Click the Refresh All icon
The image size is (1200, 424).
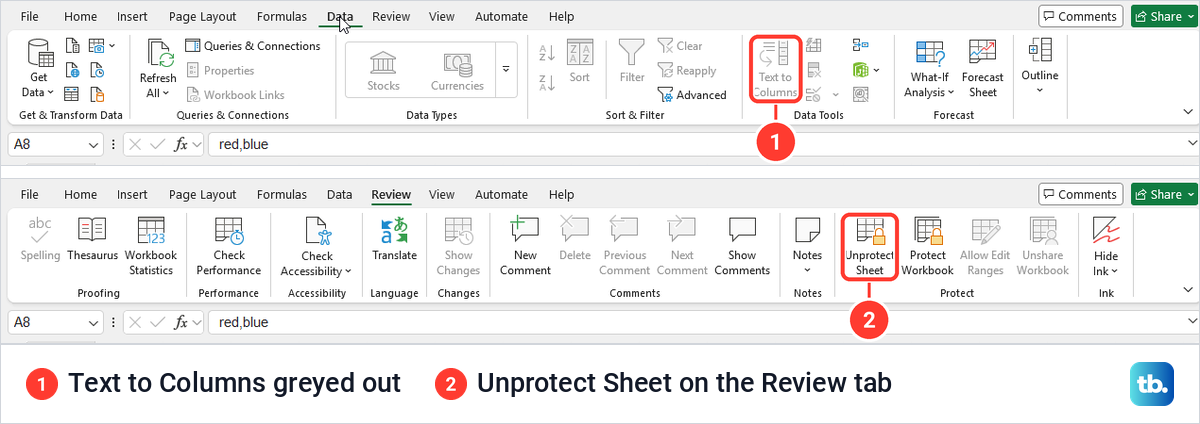(x=159, y=53)
